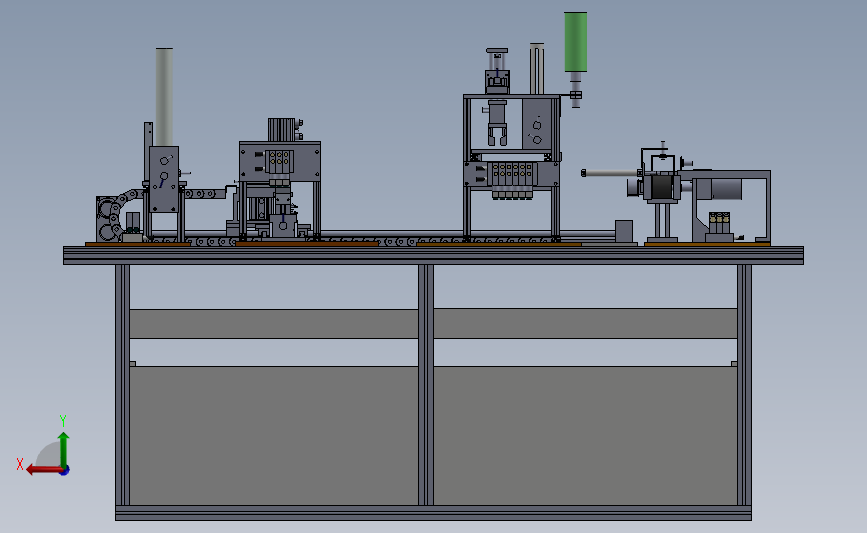Viewport: 867px width, 533px height.
Task: Click the bottom base rail of the table frame
Action: [x=433, y=513]
